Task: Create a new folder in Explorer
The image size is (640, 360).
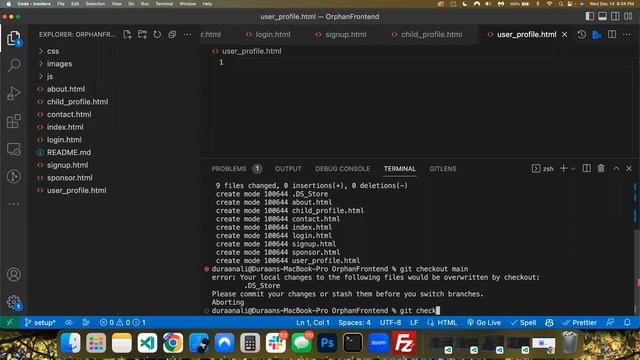Action: pyautogui.click(x=142, y=35)
